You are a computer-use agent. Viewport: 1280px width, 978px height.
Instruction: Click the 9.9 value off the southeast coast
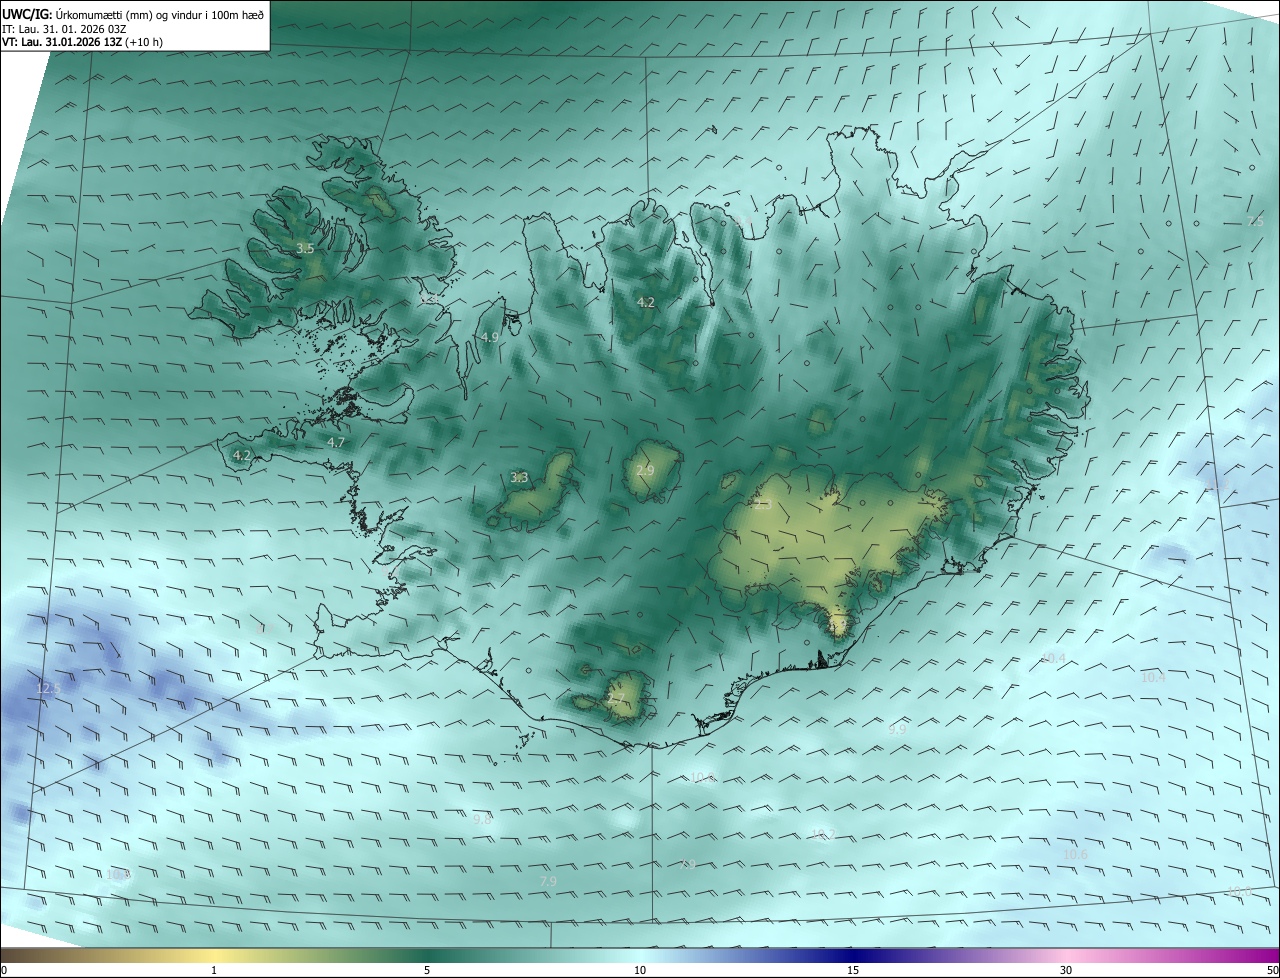[x=897, y=730]
